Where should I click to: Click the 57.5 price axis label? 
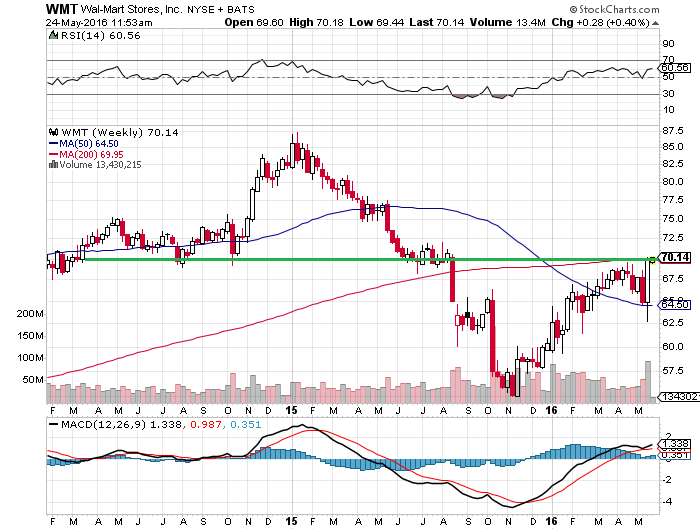pyautogui.click(x=673, y=371)
